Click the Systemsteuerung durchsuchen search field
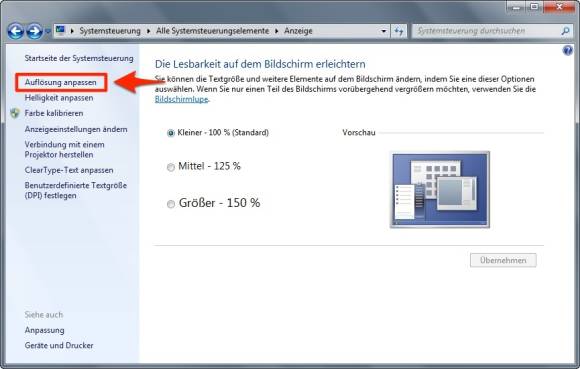This screenshot has width=580, height=369. tap(486, 31)
